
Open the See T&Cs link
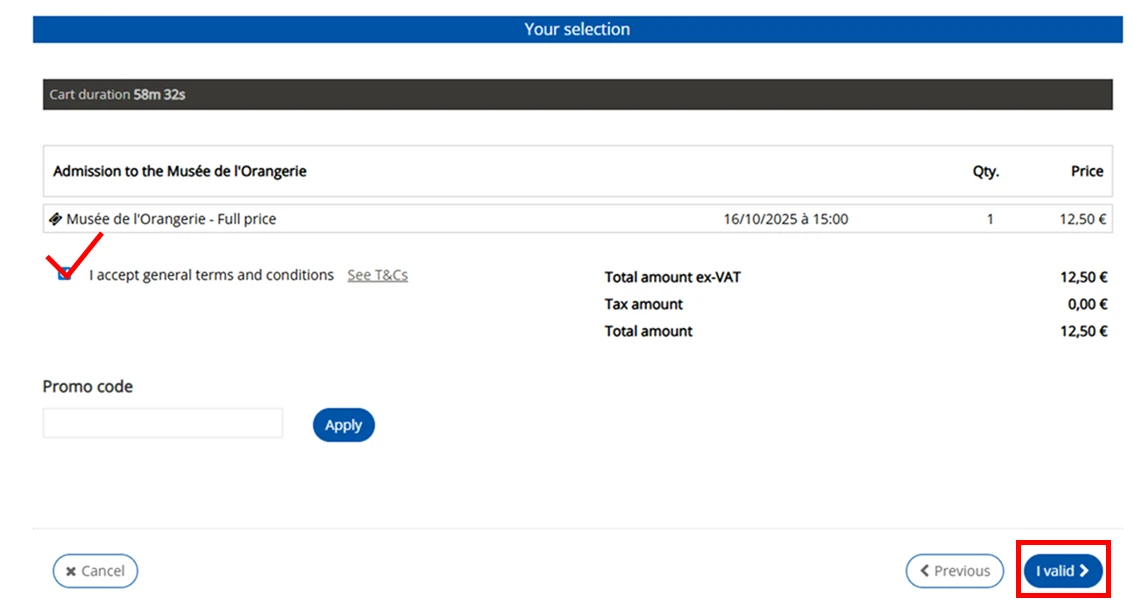coord(377,275)
